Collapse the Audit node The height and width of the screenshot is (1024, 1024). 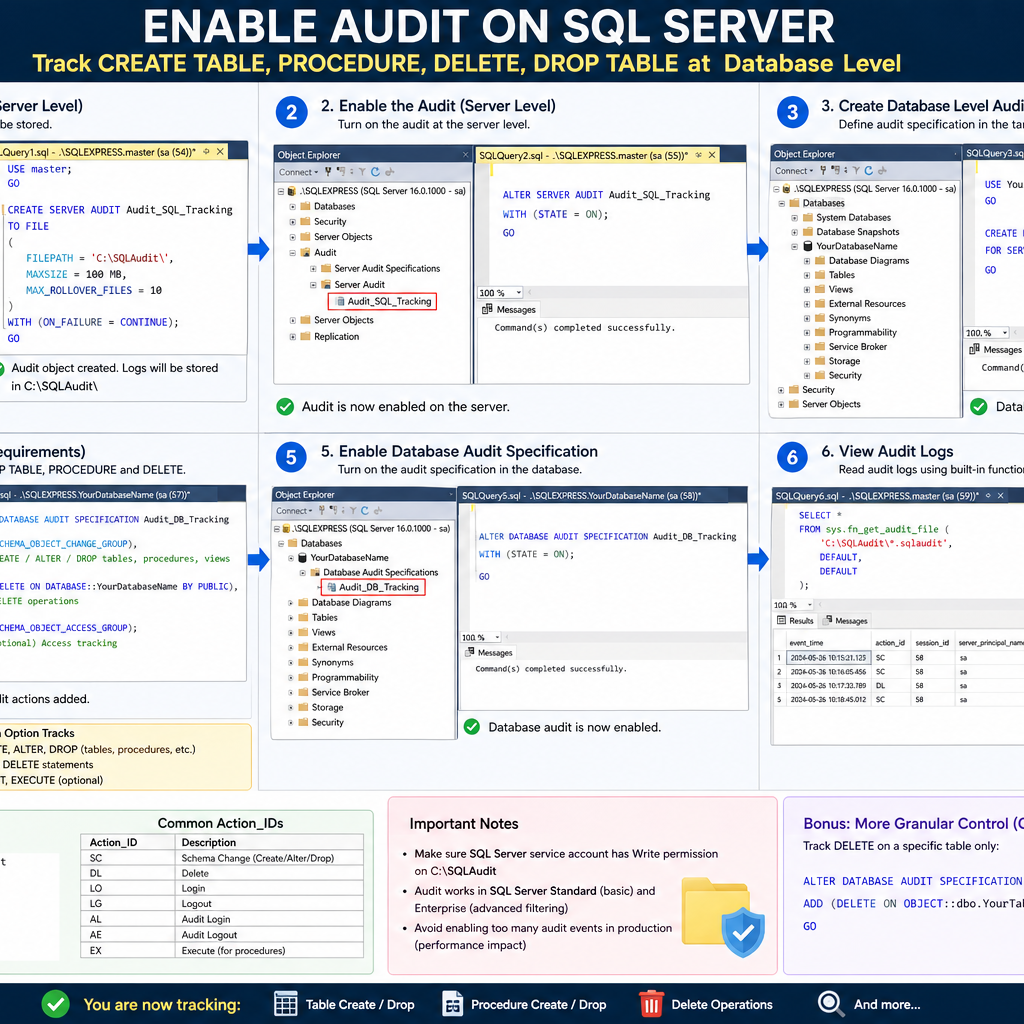[x=293, y=253]
